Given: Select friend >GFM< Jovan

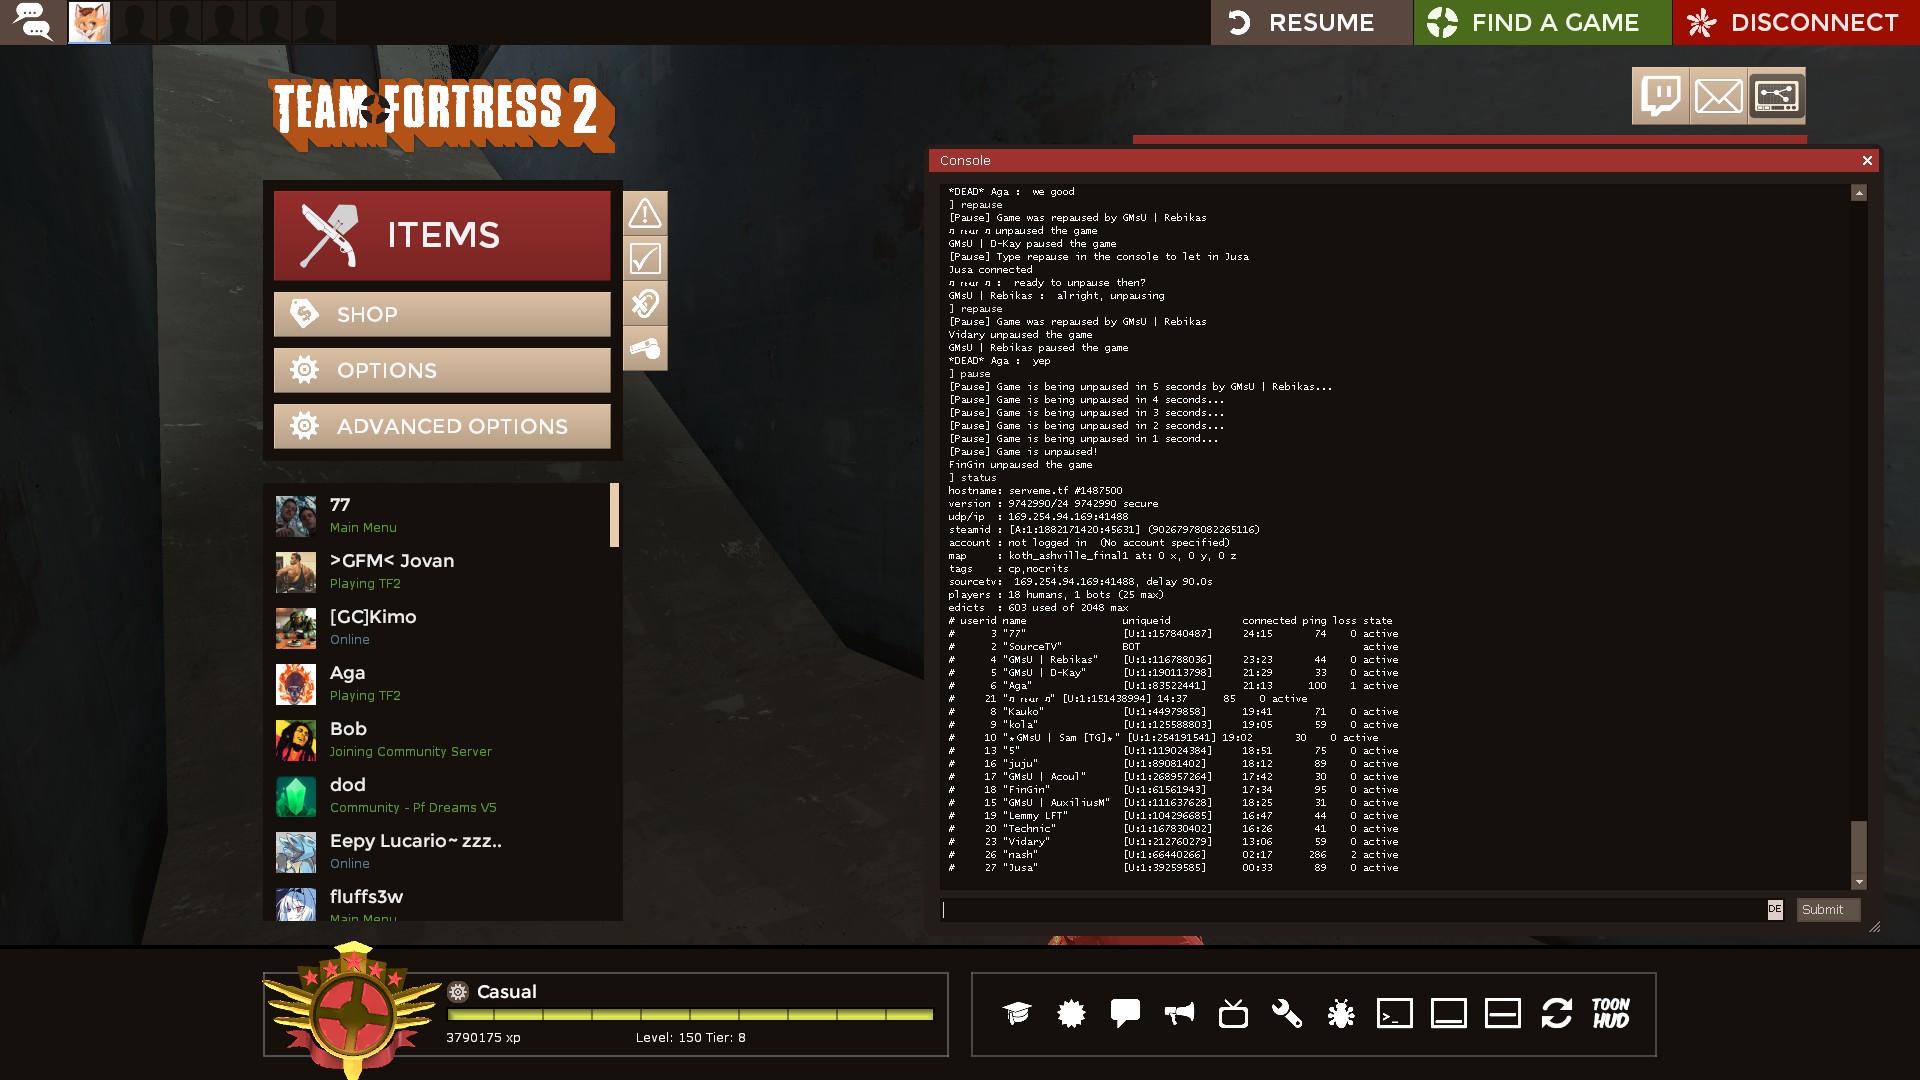Looking at the screenshot, I should [440, 571].
